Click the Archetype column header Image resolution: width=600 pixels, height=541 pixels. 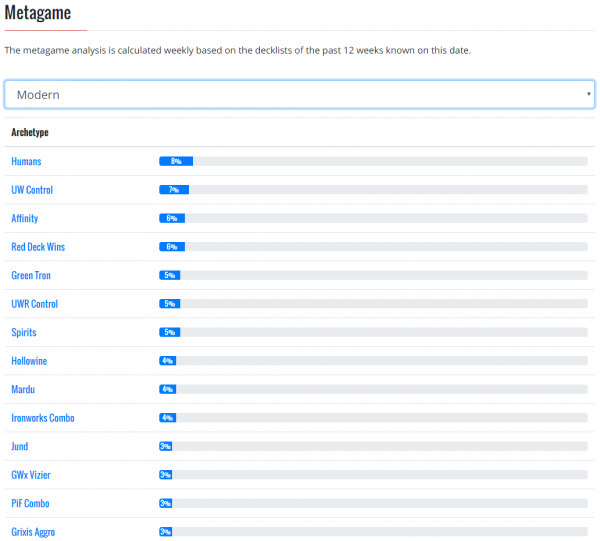tap(30, 132)
